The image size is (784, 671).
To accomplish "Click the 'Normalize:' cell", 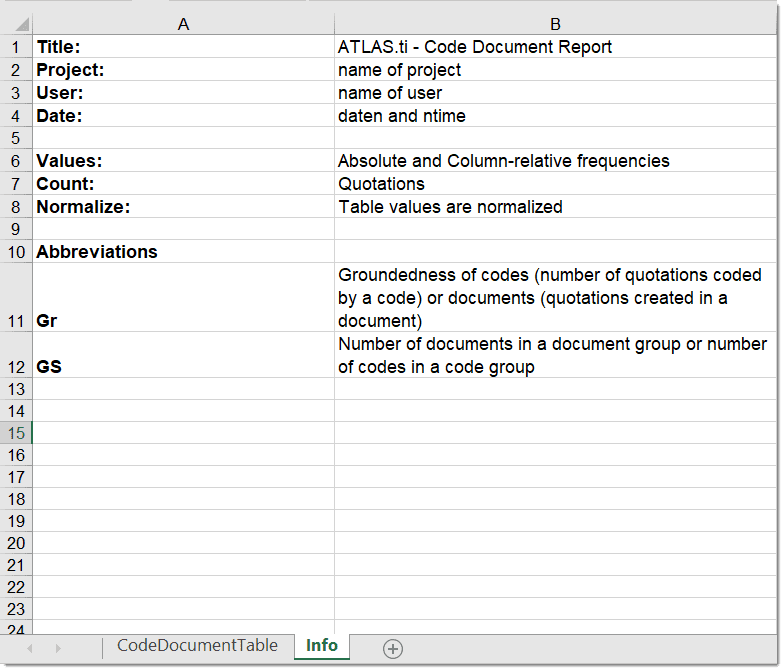I will click(183, 206).
